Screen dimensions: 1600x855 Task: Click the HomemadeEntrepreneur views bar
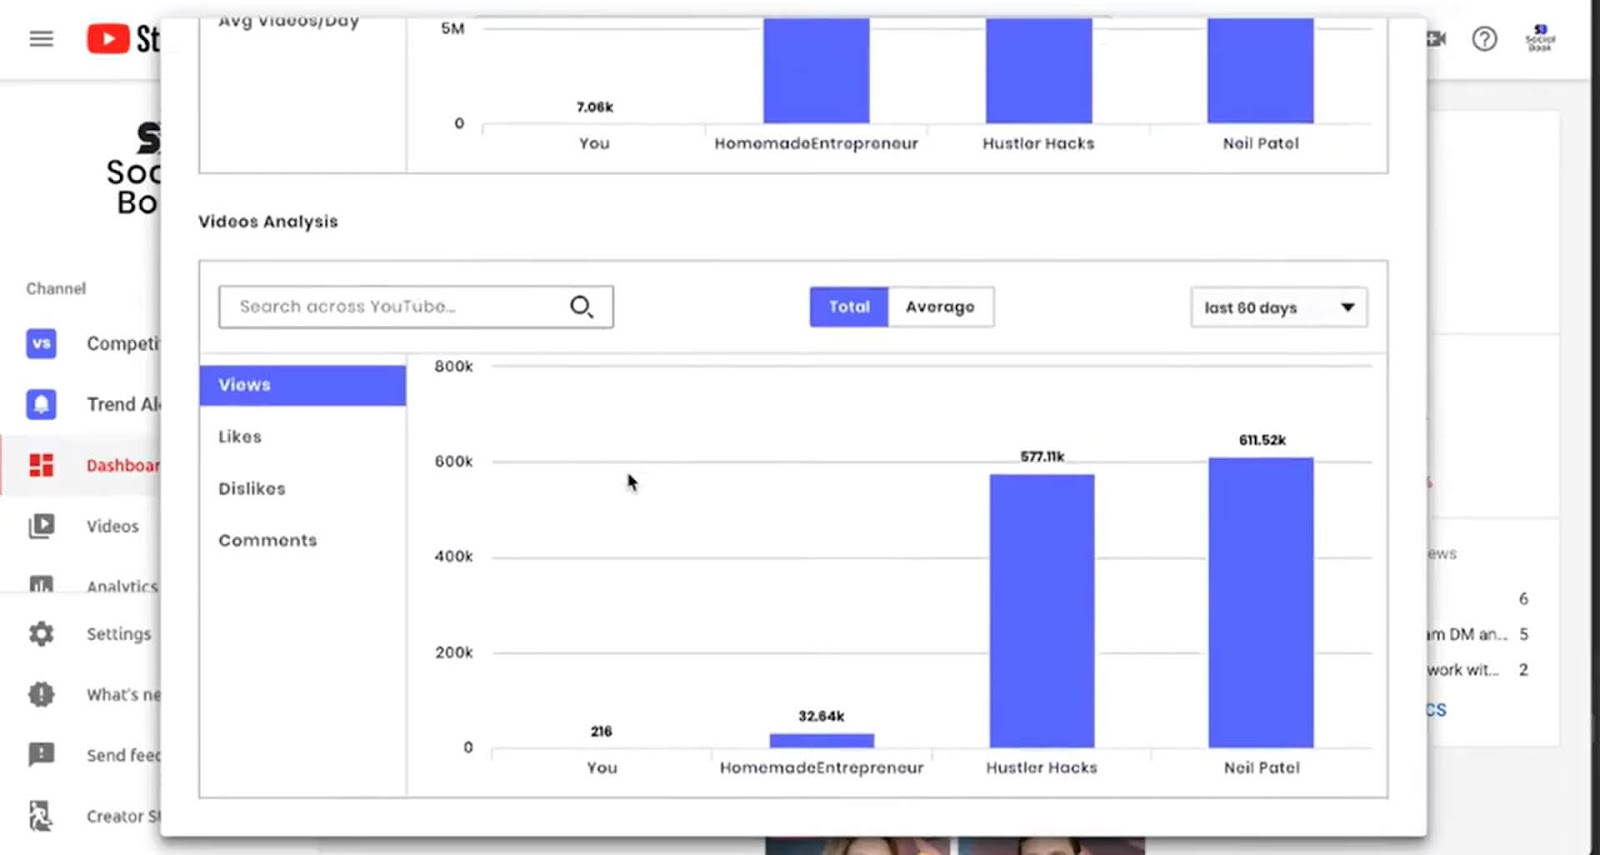821,740
